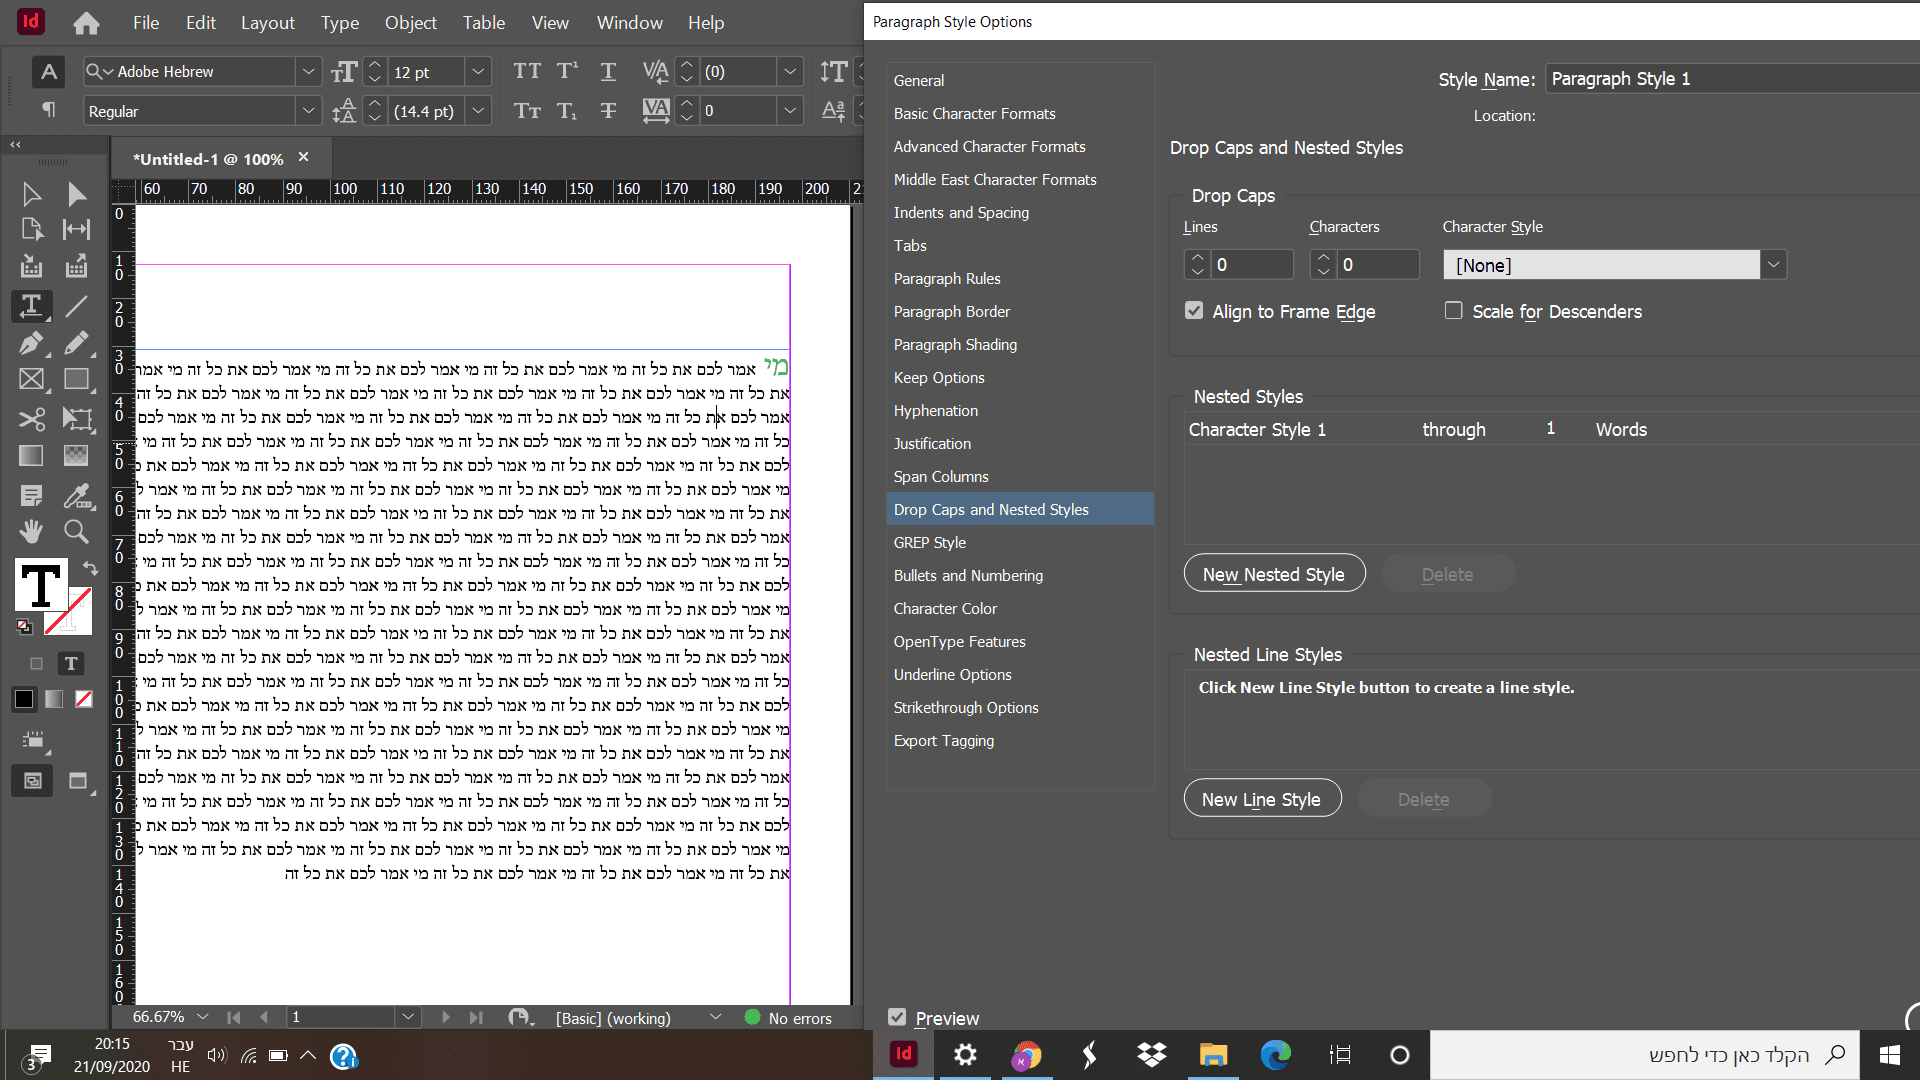Toggle Align to Frame Edge checkbox

[x=1194, y=311]
